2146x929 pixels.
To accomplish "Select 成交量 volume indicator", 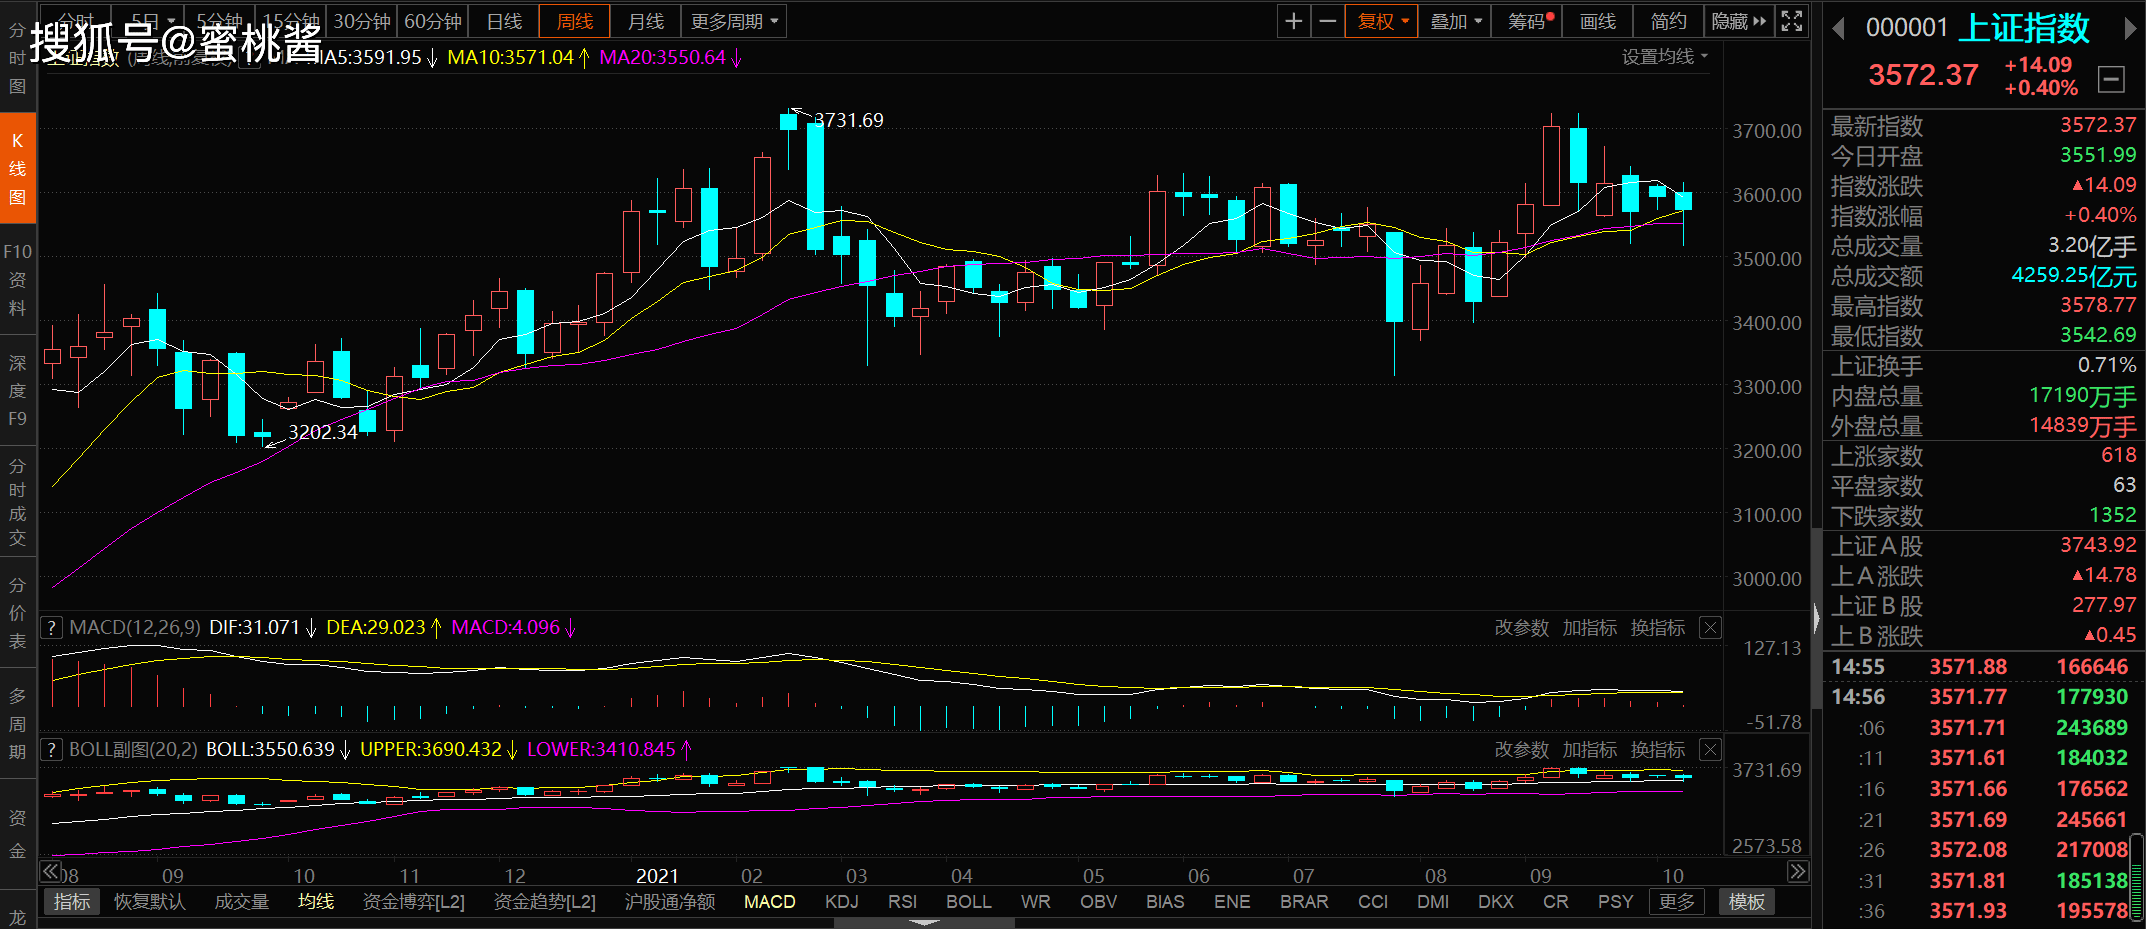I will click(x=242, y=902).
